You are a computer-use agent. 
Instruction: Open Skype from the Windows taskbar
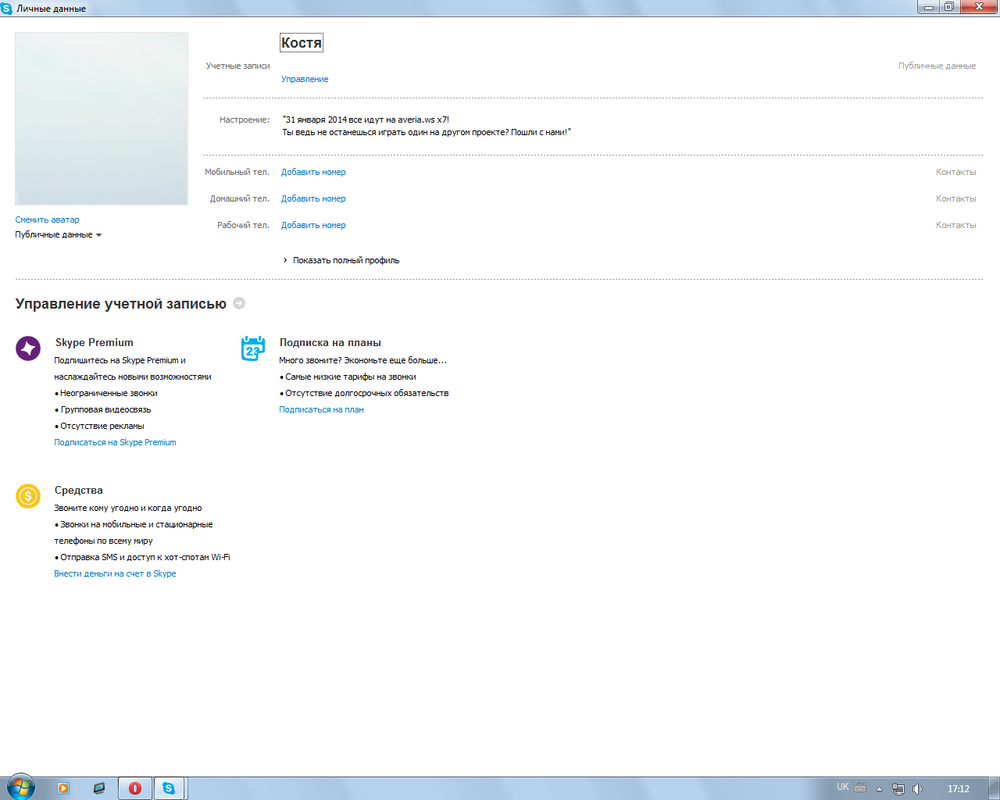click(168, 788)
